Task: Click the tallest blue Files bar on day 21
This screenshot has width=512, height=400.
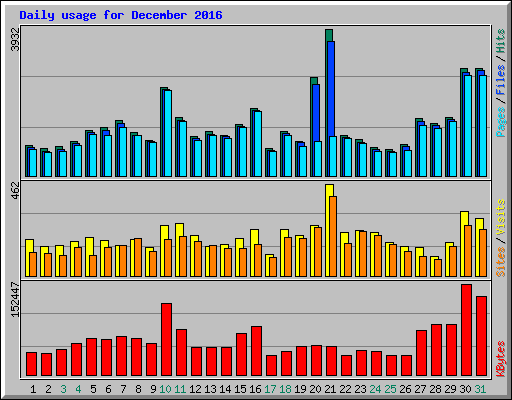Action: coord(331,89)
